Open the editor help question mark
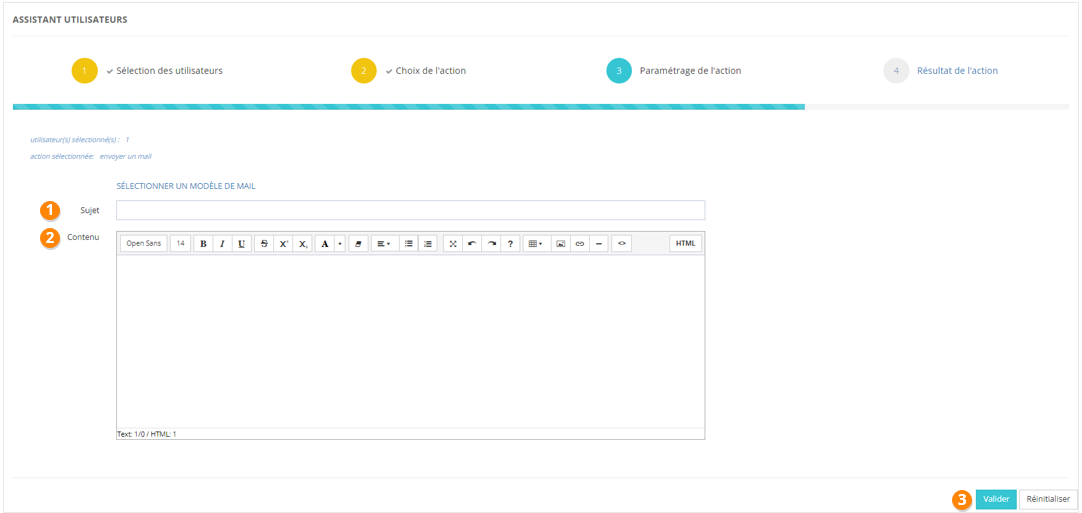This screenshot has height=513, width=1082. pyautogui.click(x=510, y=243)
